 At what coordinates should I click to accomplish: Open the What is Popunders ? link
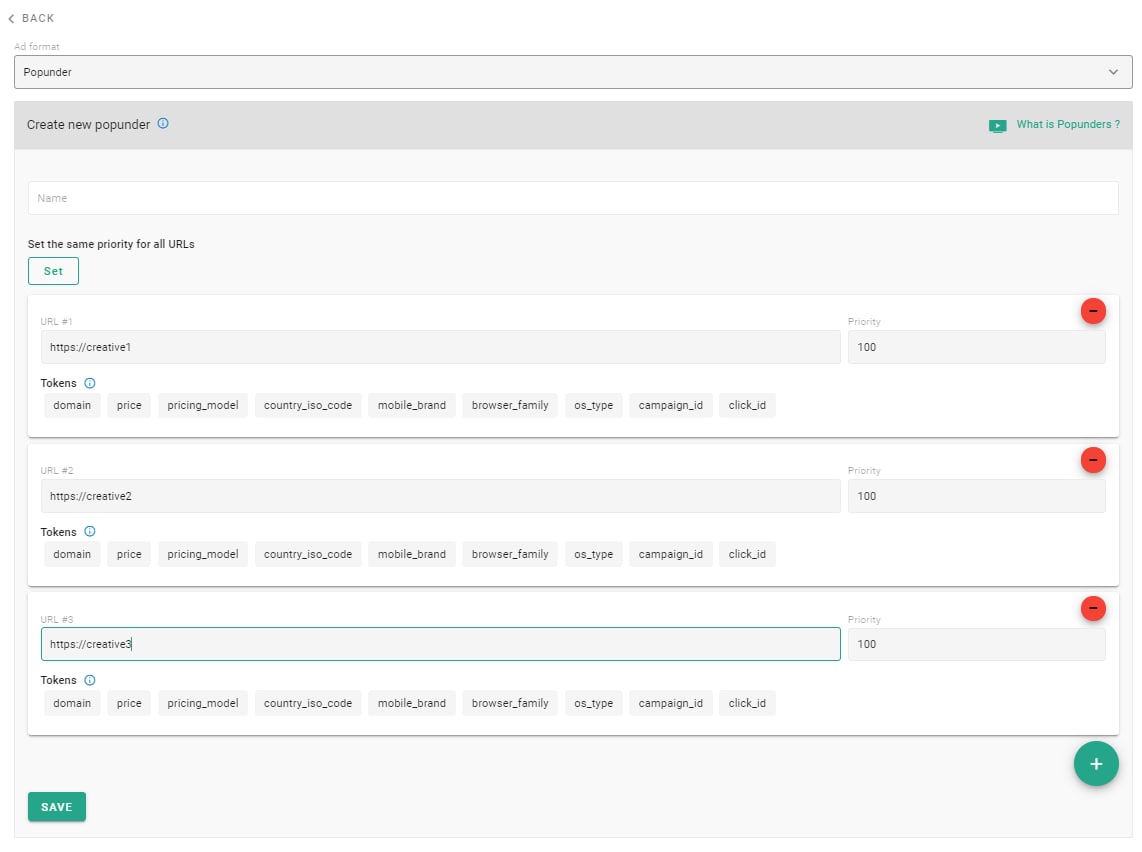(x=1068, y=125)
